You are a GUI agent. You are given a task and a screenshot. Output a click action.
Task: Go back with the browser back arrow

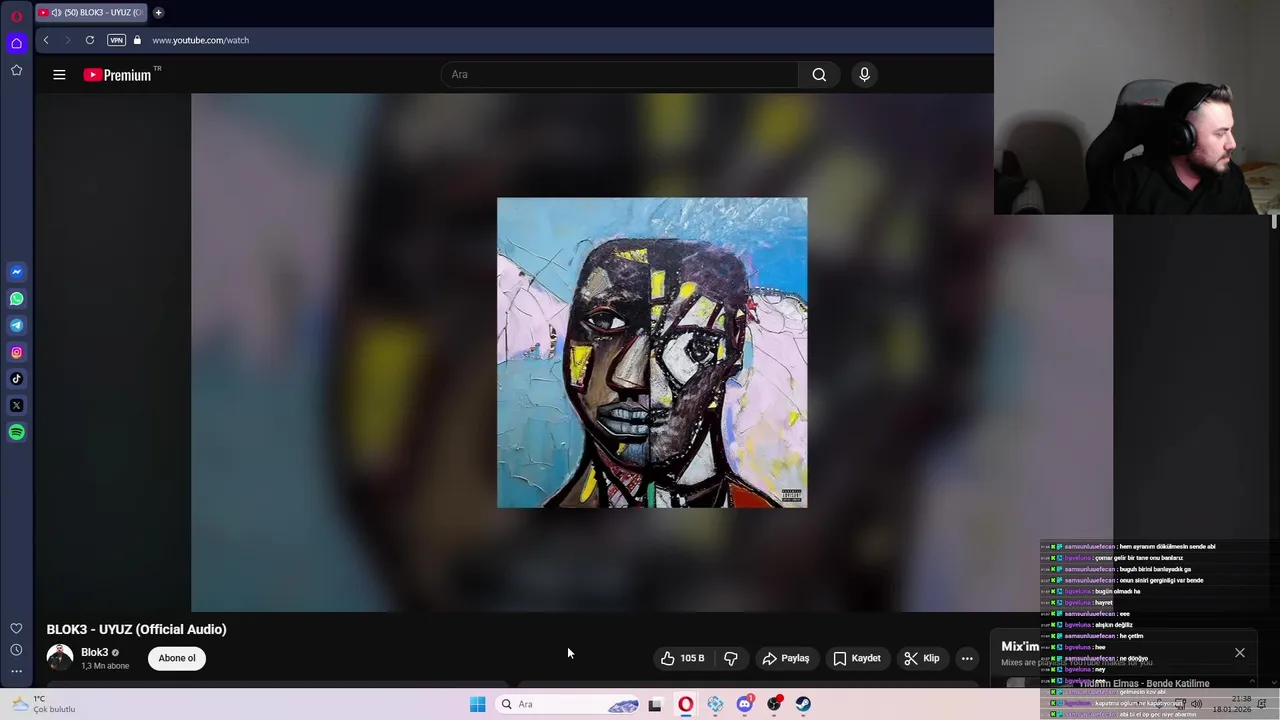[46, 40]
